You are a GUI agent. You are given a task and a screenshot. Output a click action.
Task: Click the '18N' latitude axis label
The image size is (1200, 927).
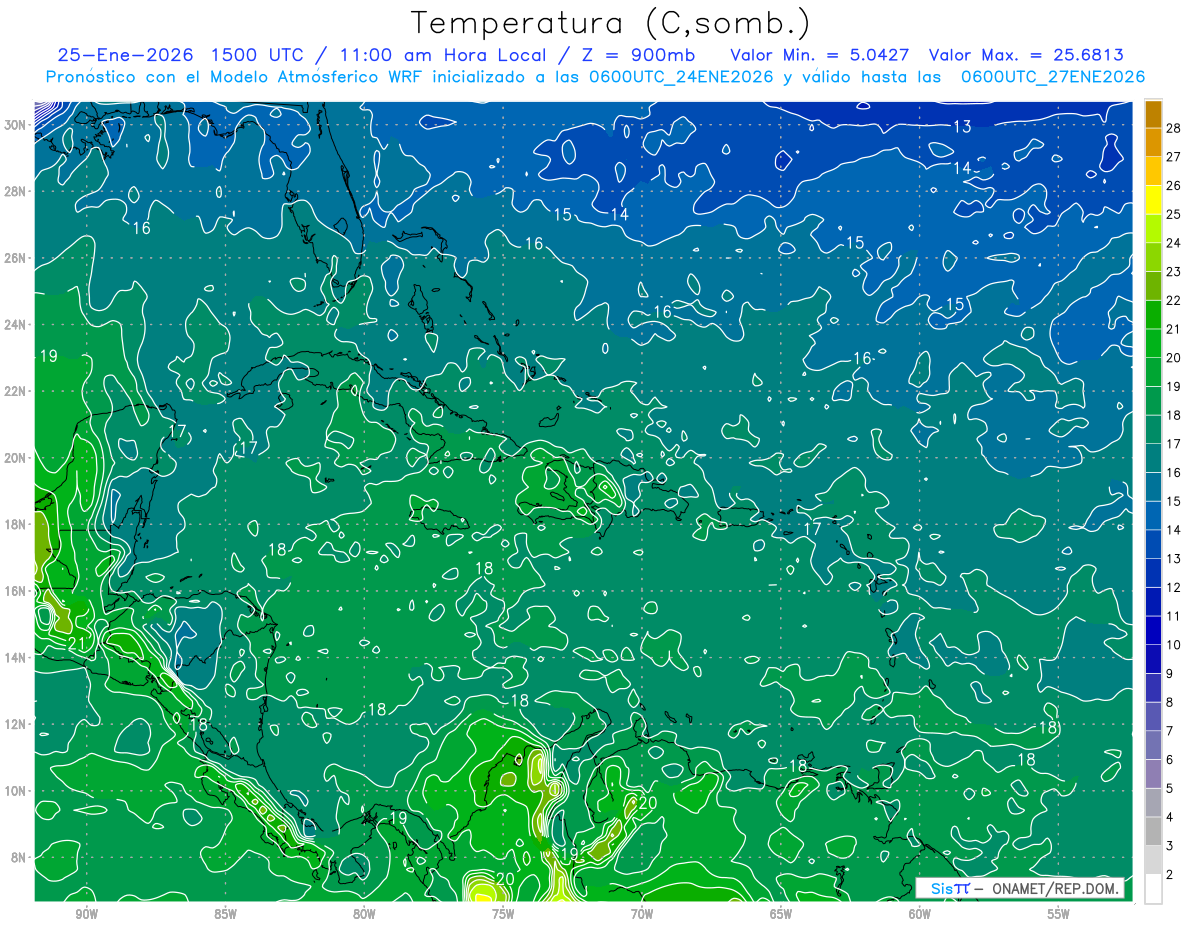pyautogui.click(x=15, y=524)
